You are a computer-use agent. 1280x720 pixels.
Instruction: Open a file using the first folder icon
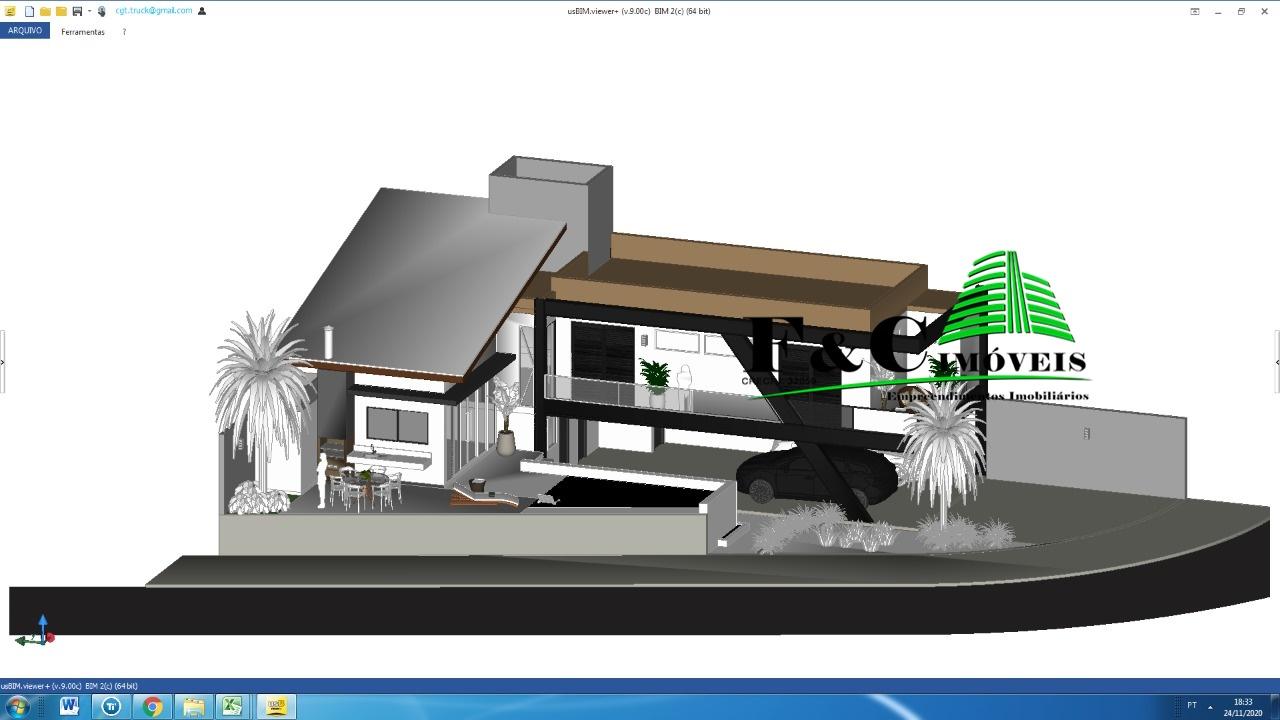[45, 11]
